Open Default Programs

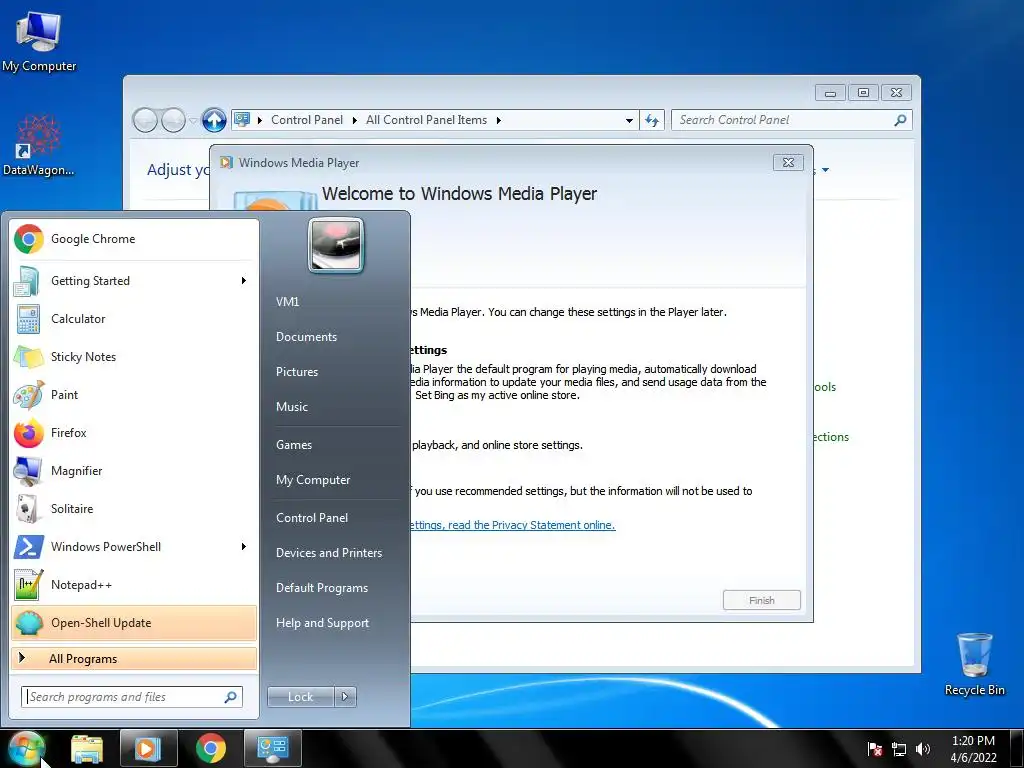(322, 588)
